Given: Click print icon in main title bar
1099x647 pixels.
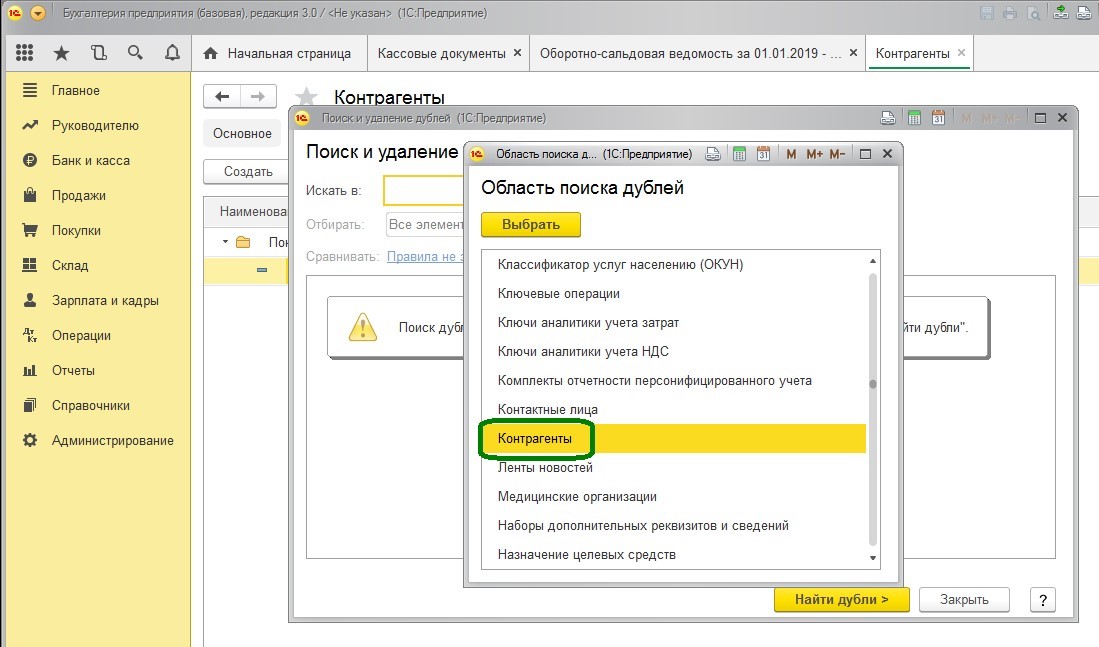Looking at the screenshot, I should (x=1010, y=13).
